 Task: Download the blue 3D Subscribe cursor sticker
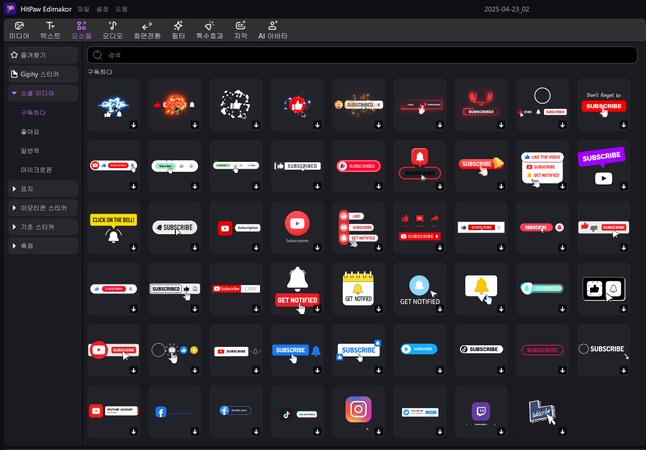(x=562, y=432)
